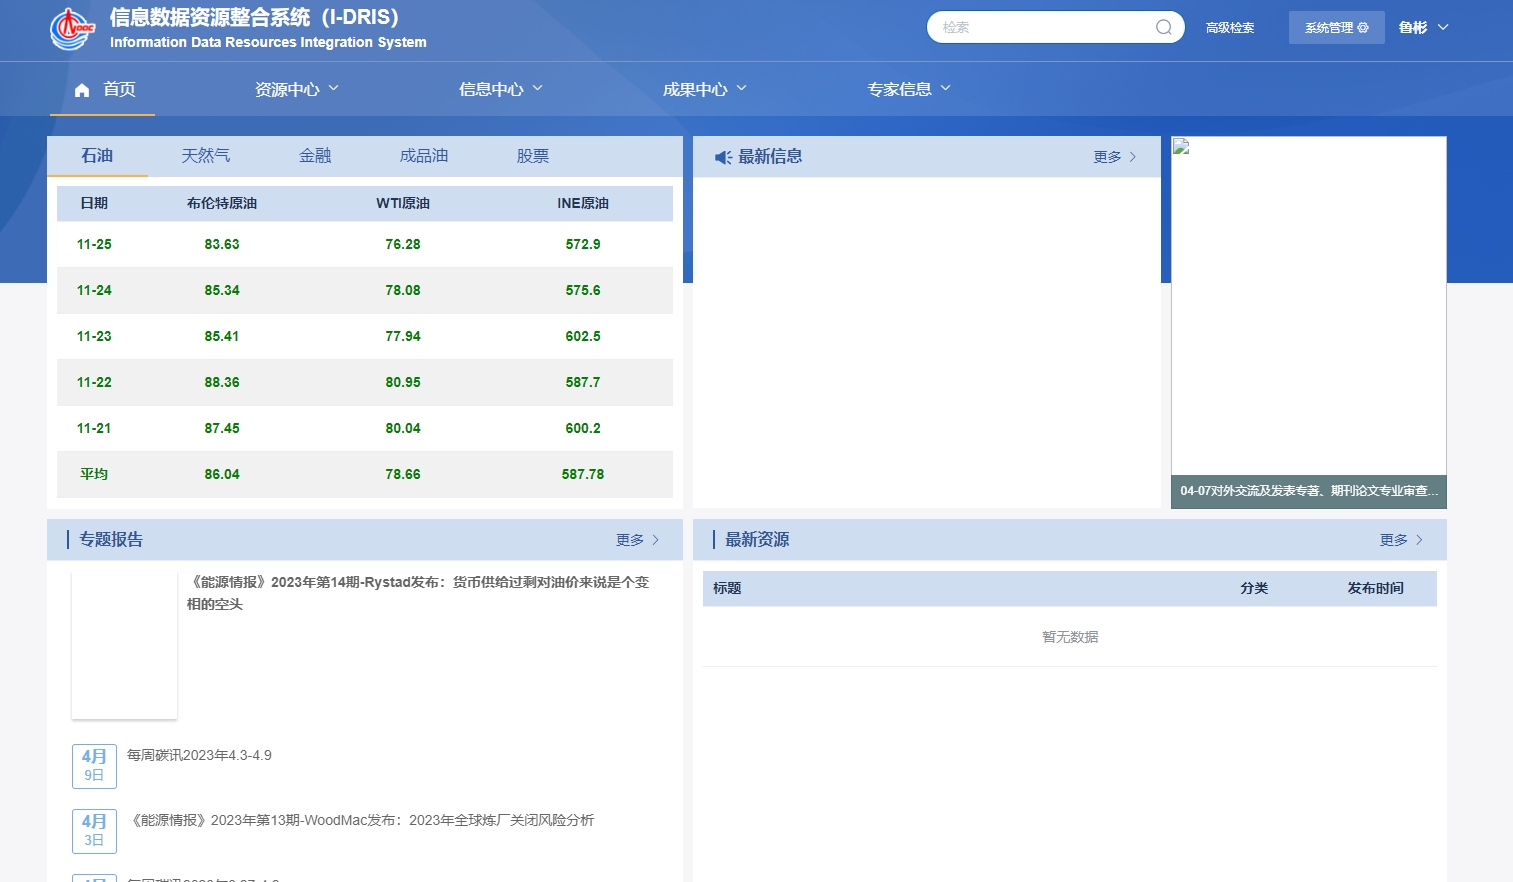Image resolution: width=1513 pixels, height=882 pixels.
Task: Click the 专题报告 panel heading
Action: pos(111,540)
